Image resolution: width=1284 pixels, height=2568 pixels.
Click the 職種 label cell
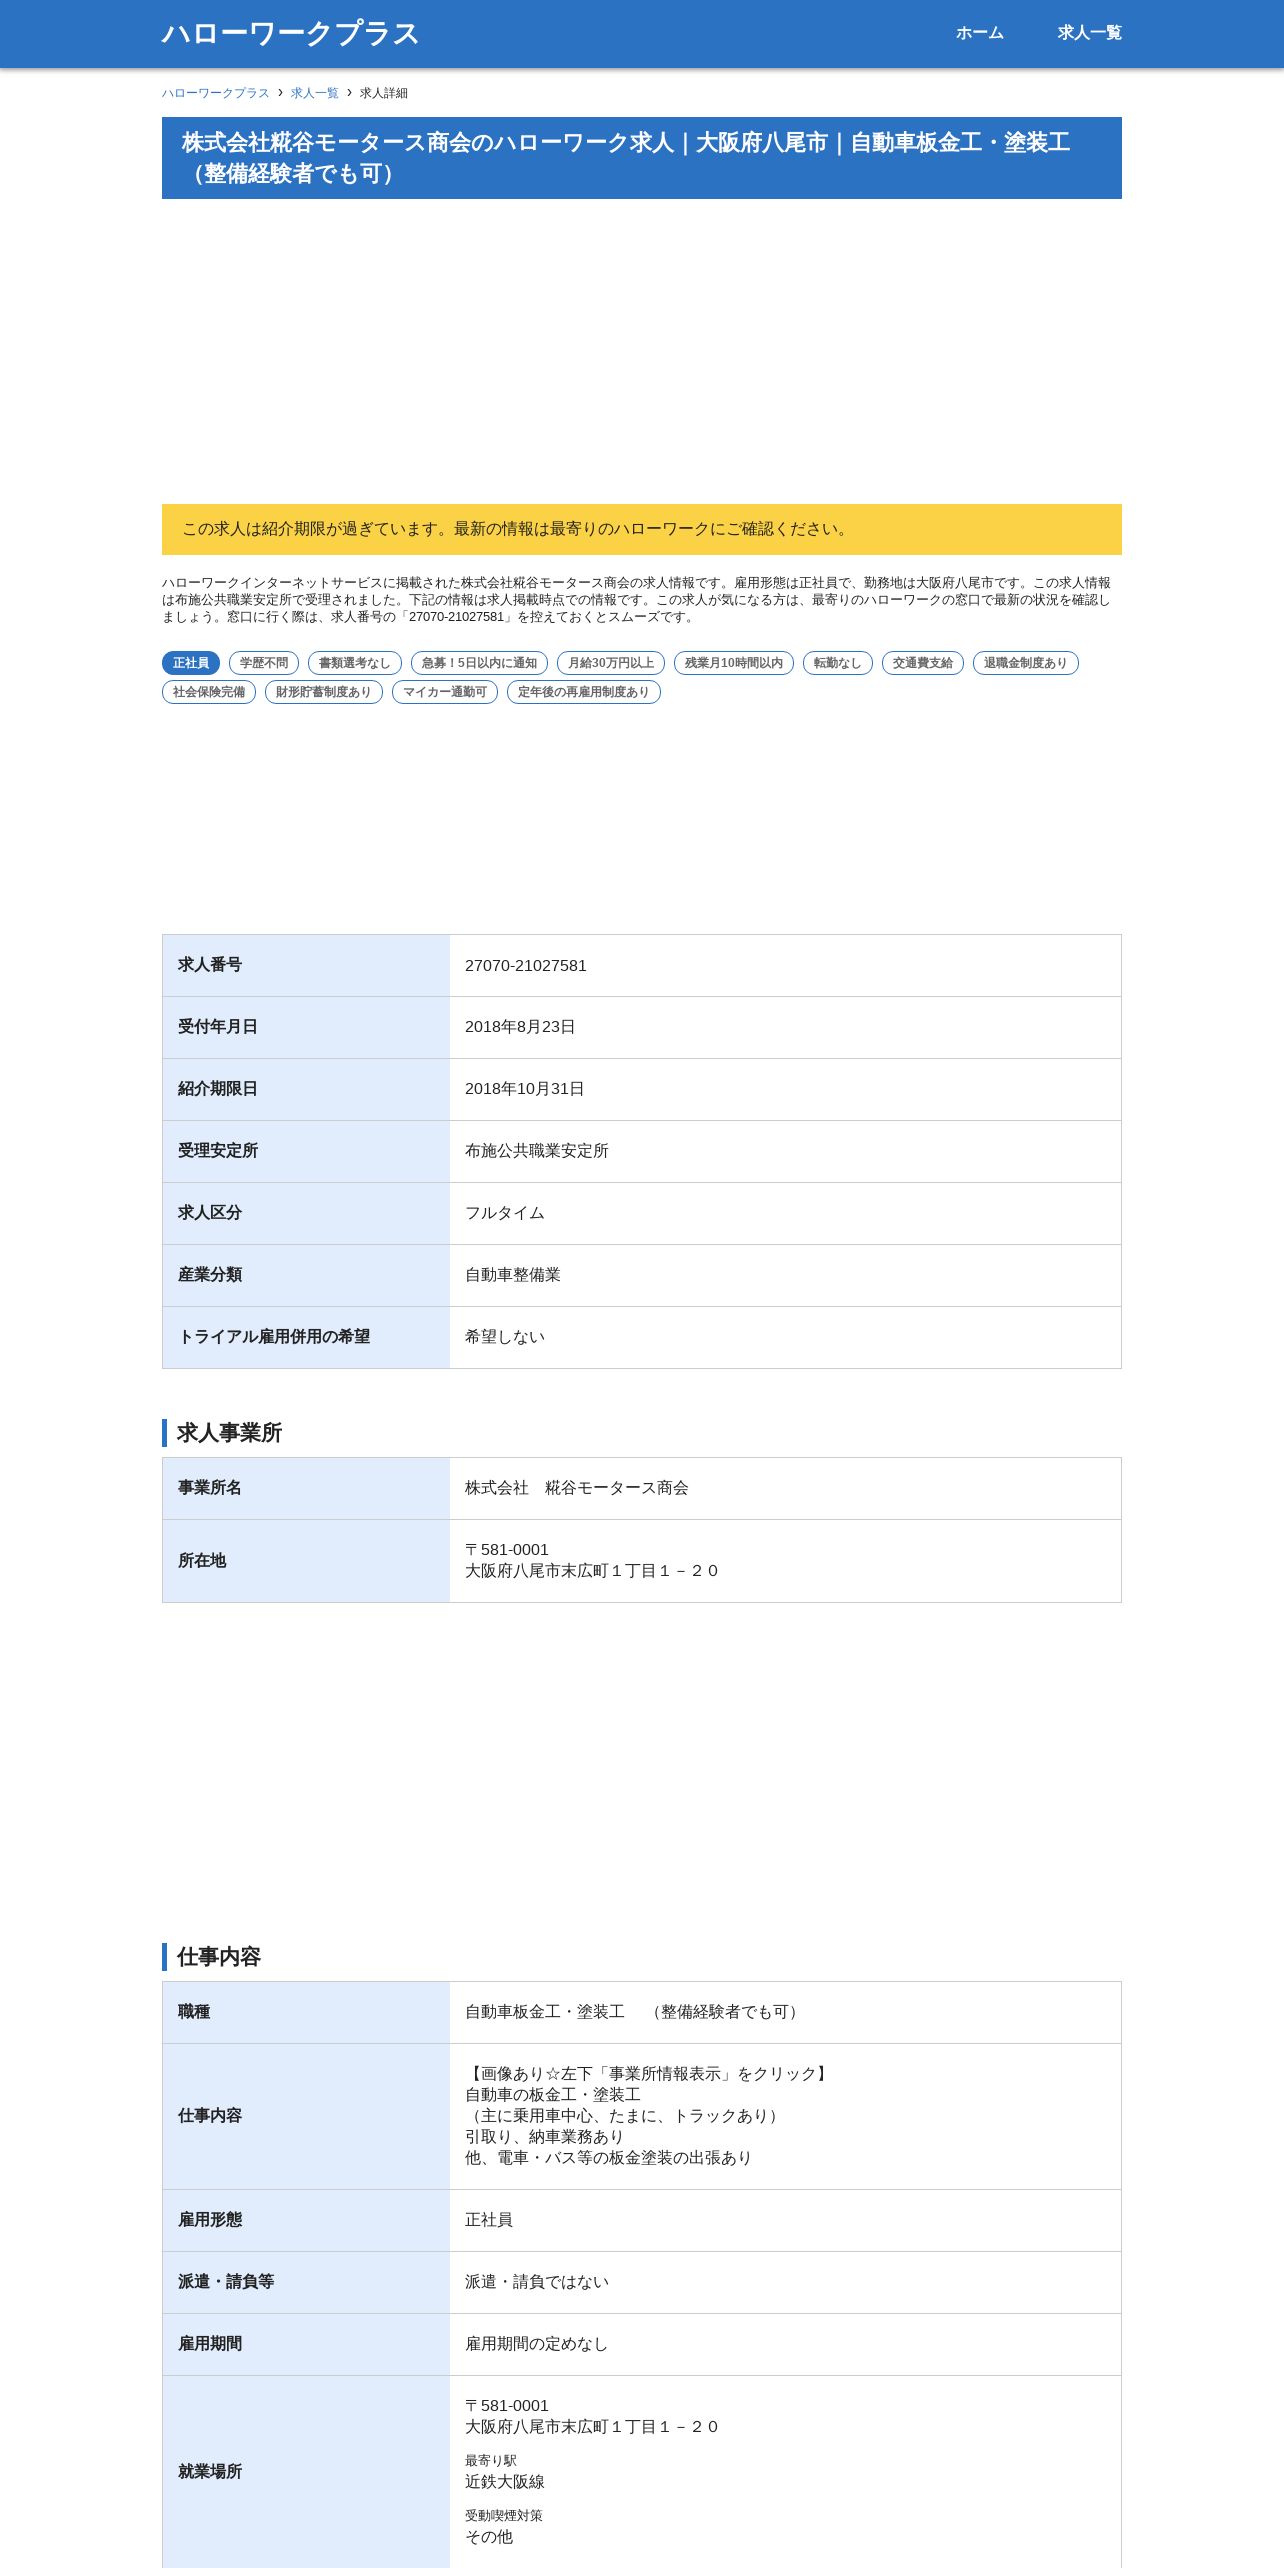pos(306,2013)
